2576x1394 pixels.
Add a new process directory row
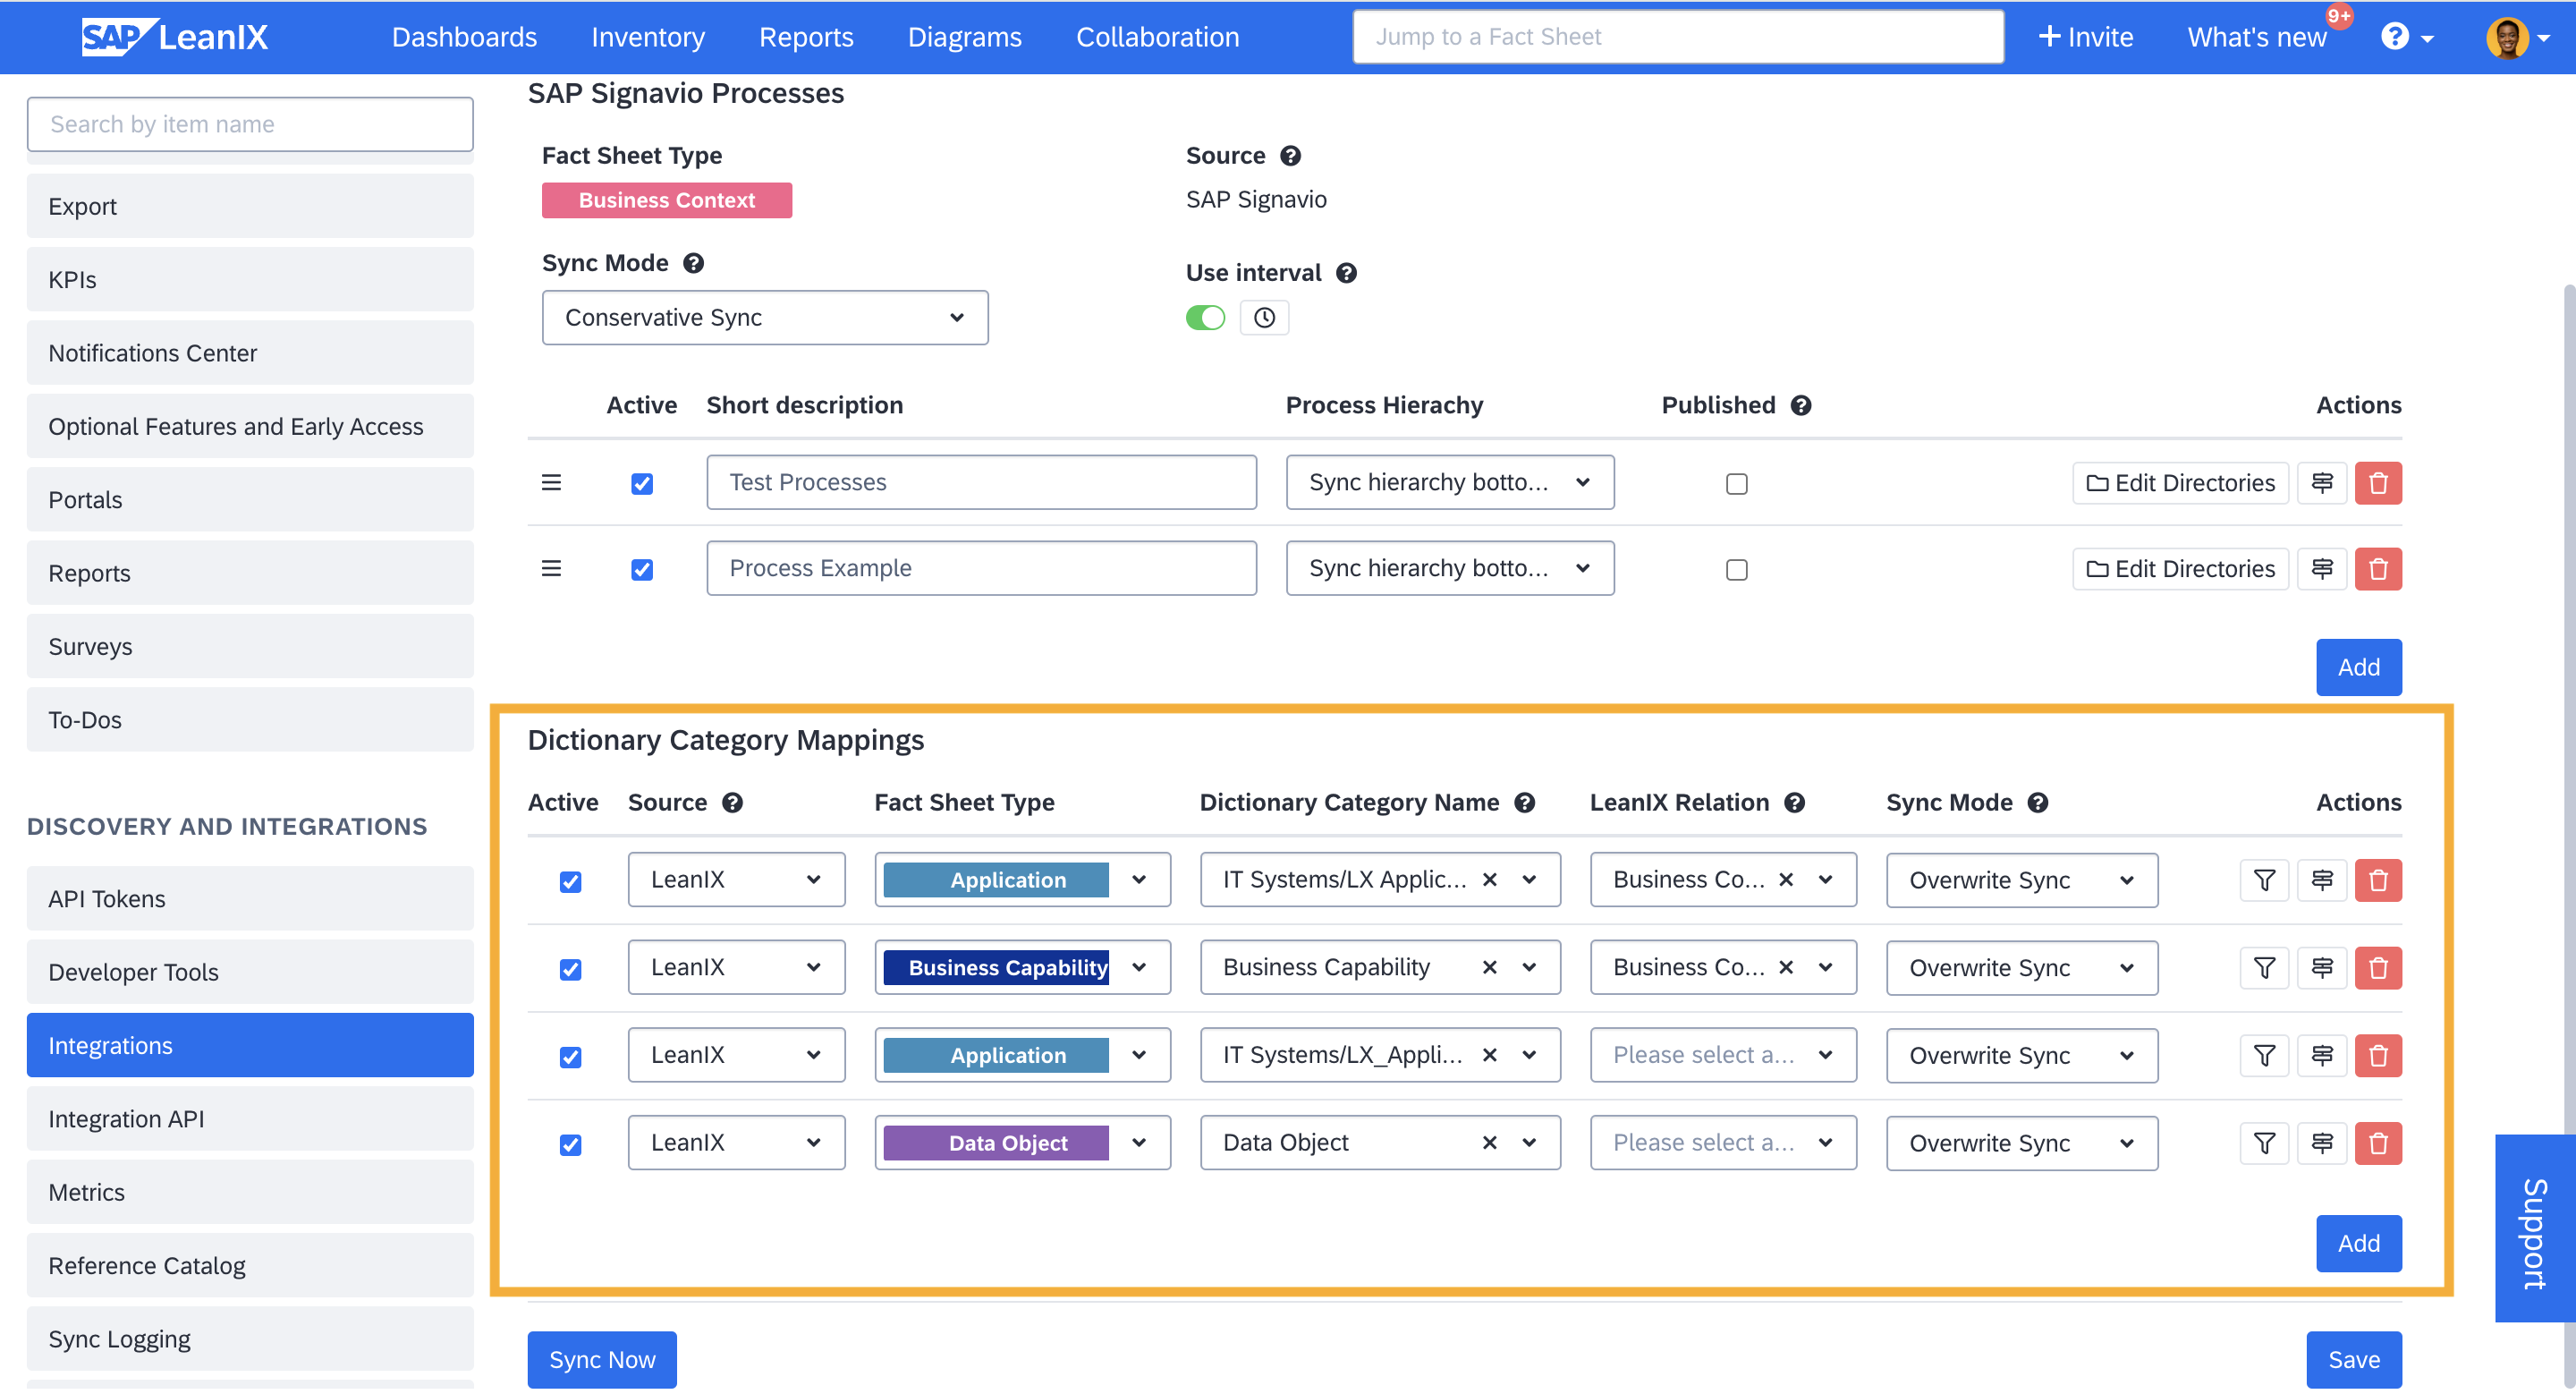[2358, 667]
